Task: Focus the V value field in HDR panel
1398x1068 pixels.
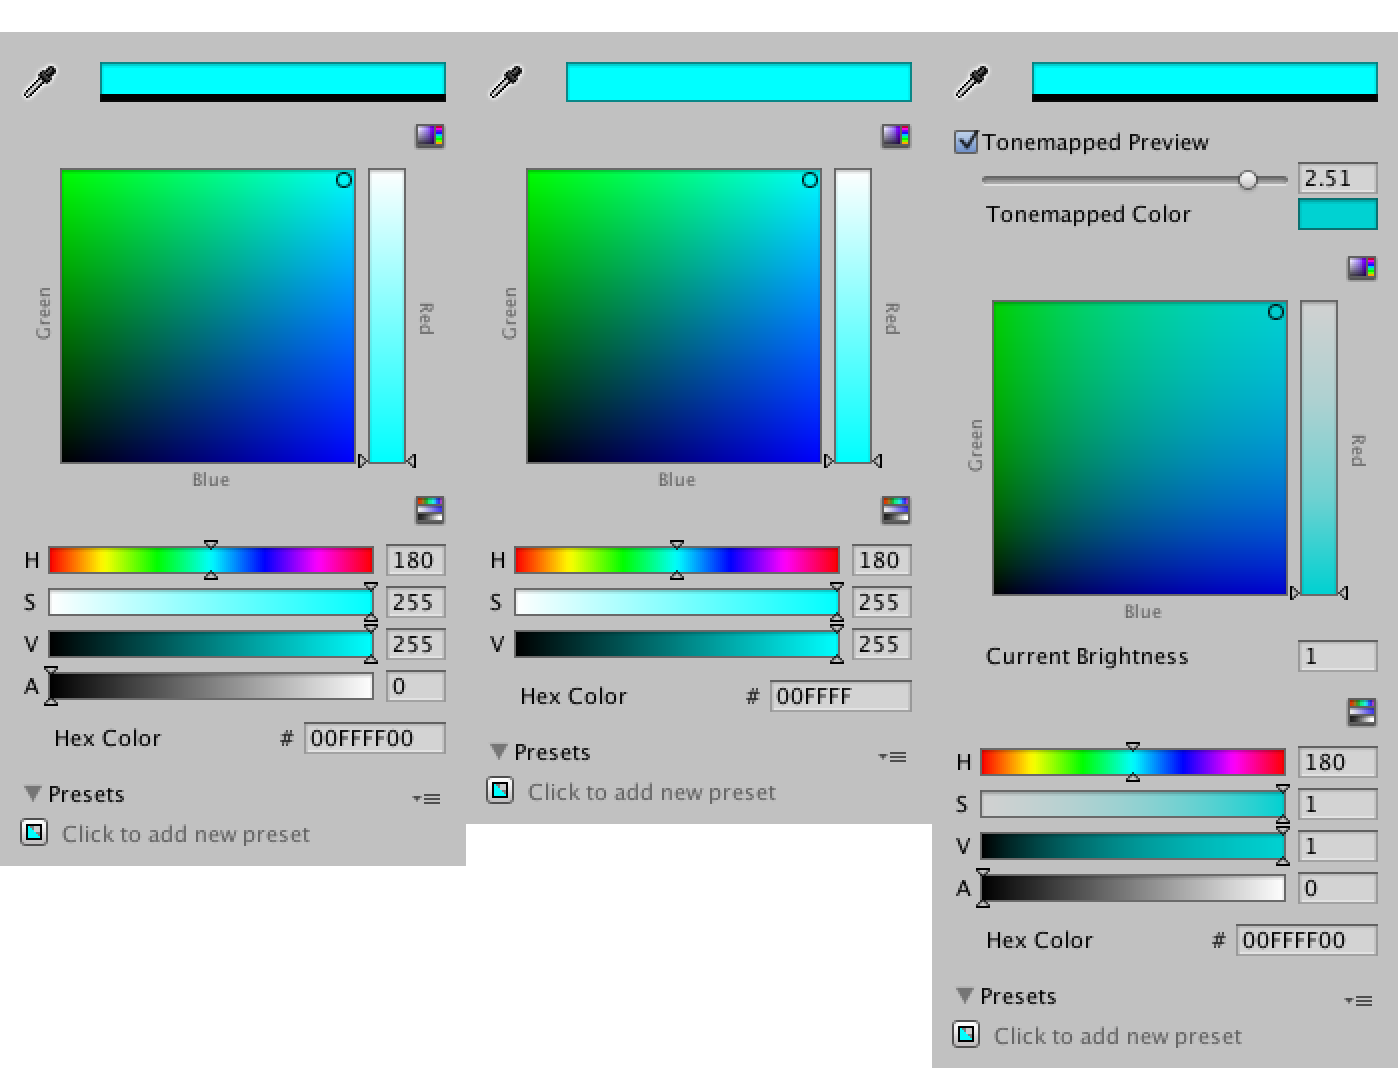Action: pyautogui.click(x=1338, y=846)
